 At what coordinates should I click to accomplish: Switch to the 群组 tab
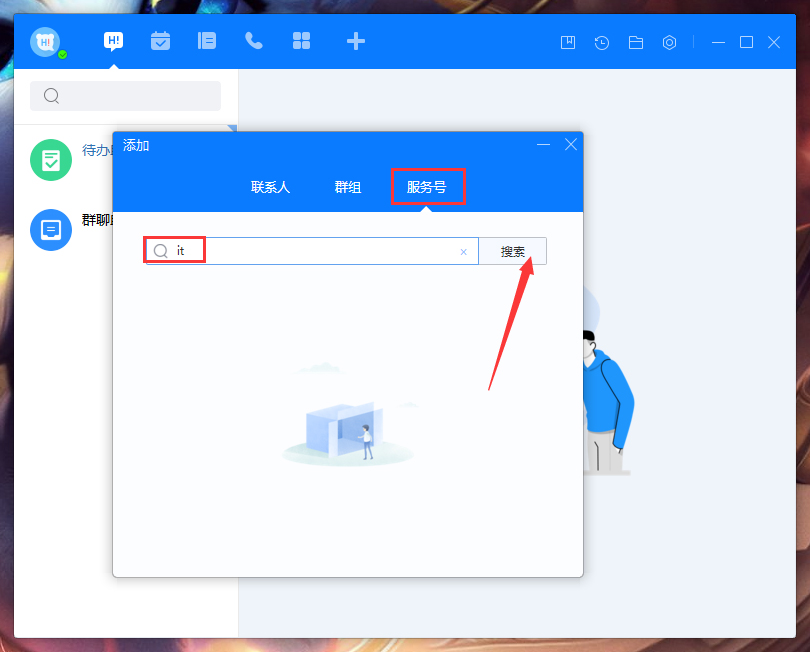(348, 187)
